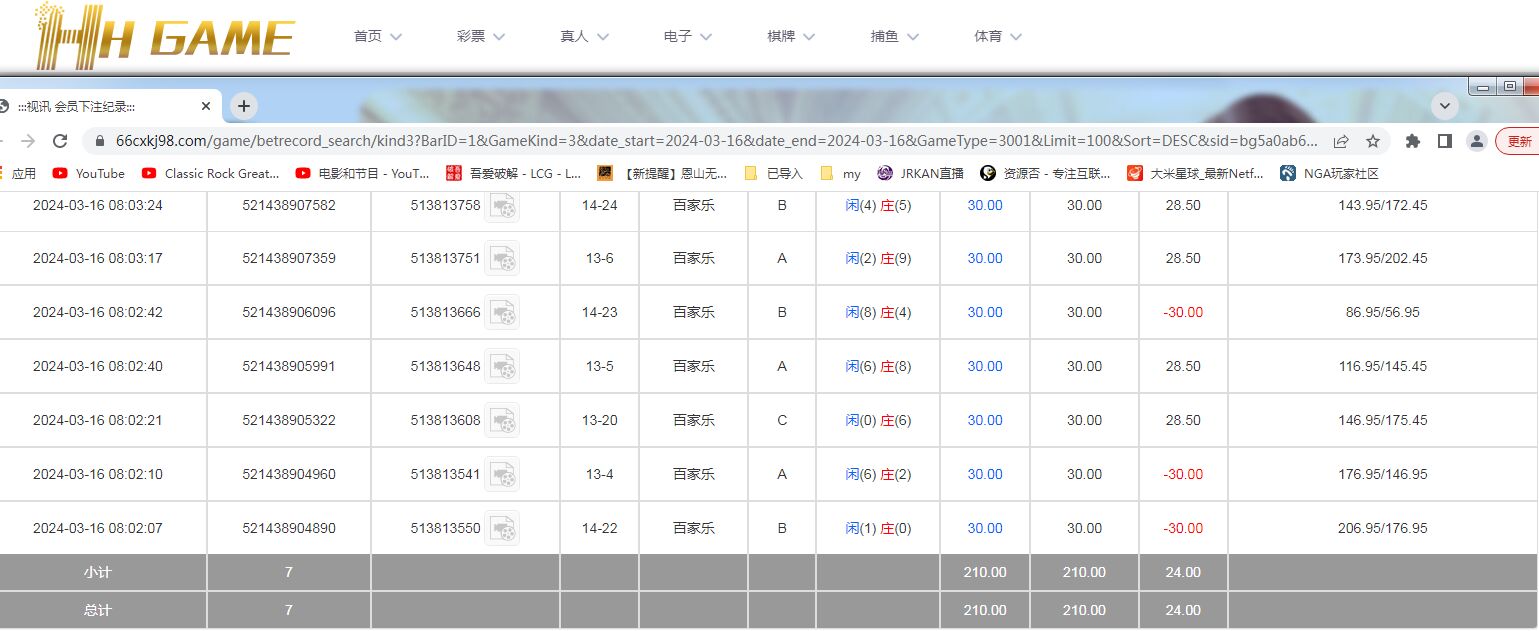This screenshot has height=631, width=1539.
Task: Click table number 14-23
Action: (x=600, y=312)
